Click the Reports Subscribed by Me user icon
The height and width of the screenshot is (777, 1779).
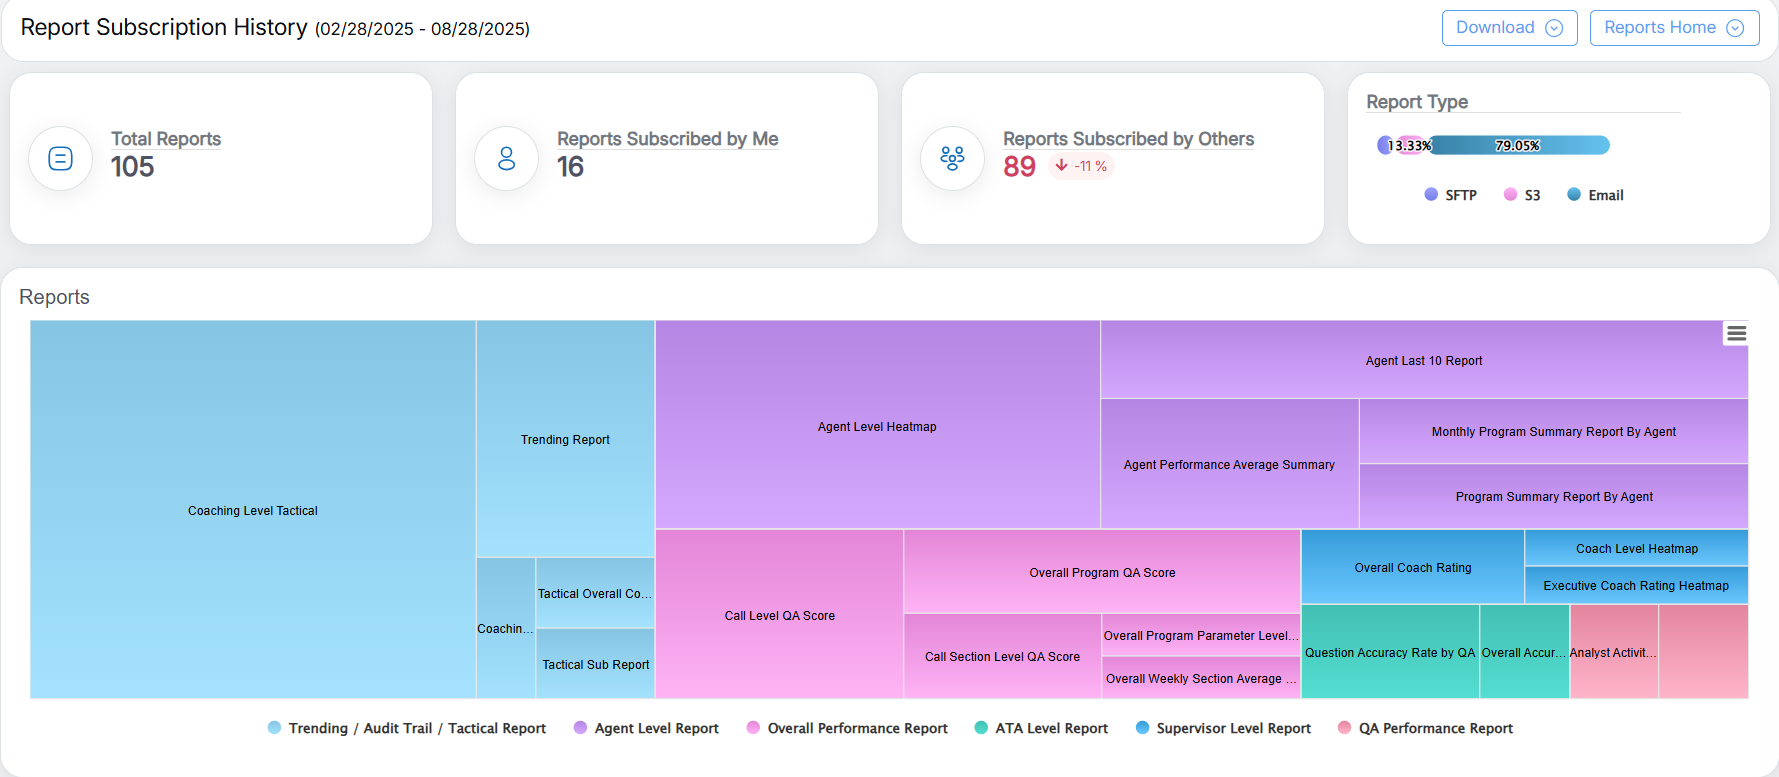[x=507, y=158]
